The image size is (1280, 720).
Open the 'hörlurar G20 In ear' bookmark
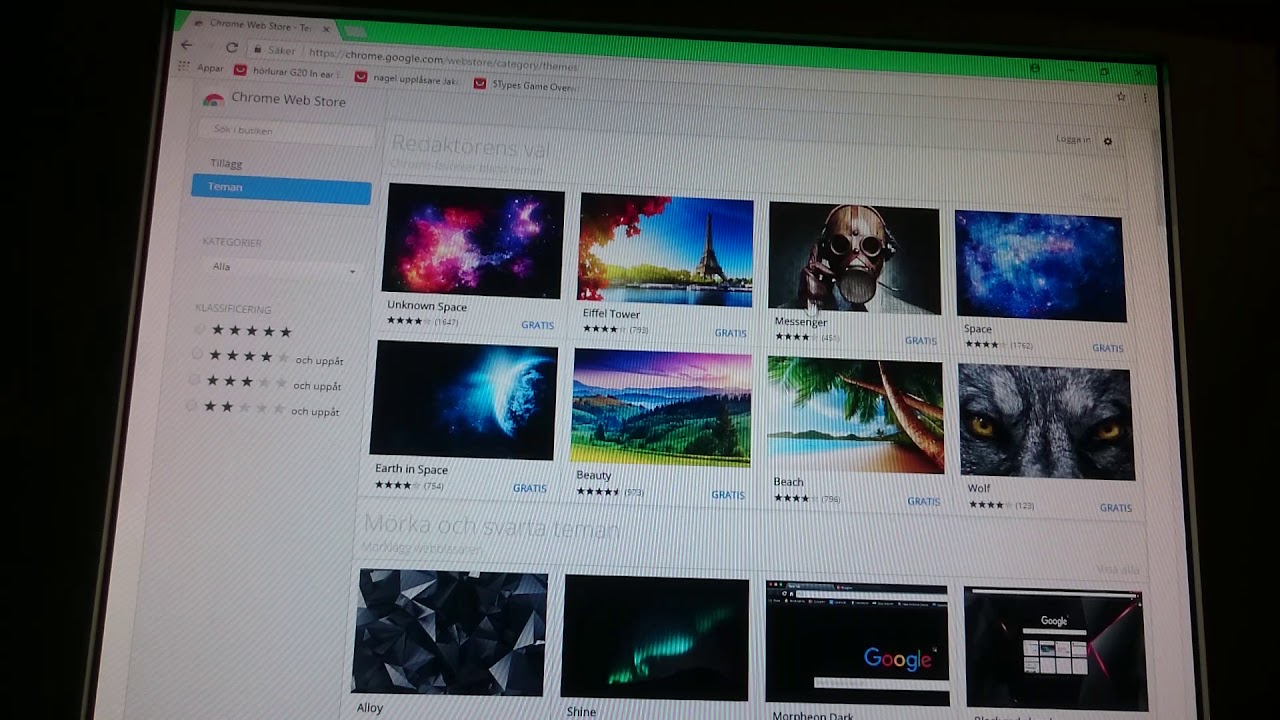point(288,71)
